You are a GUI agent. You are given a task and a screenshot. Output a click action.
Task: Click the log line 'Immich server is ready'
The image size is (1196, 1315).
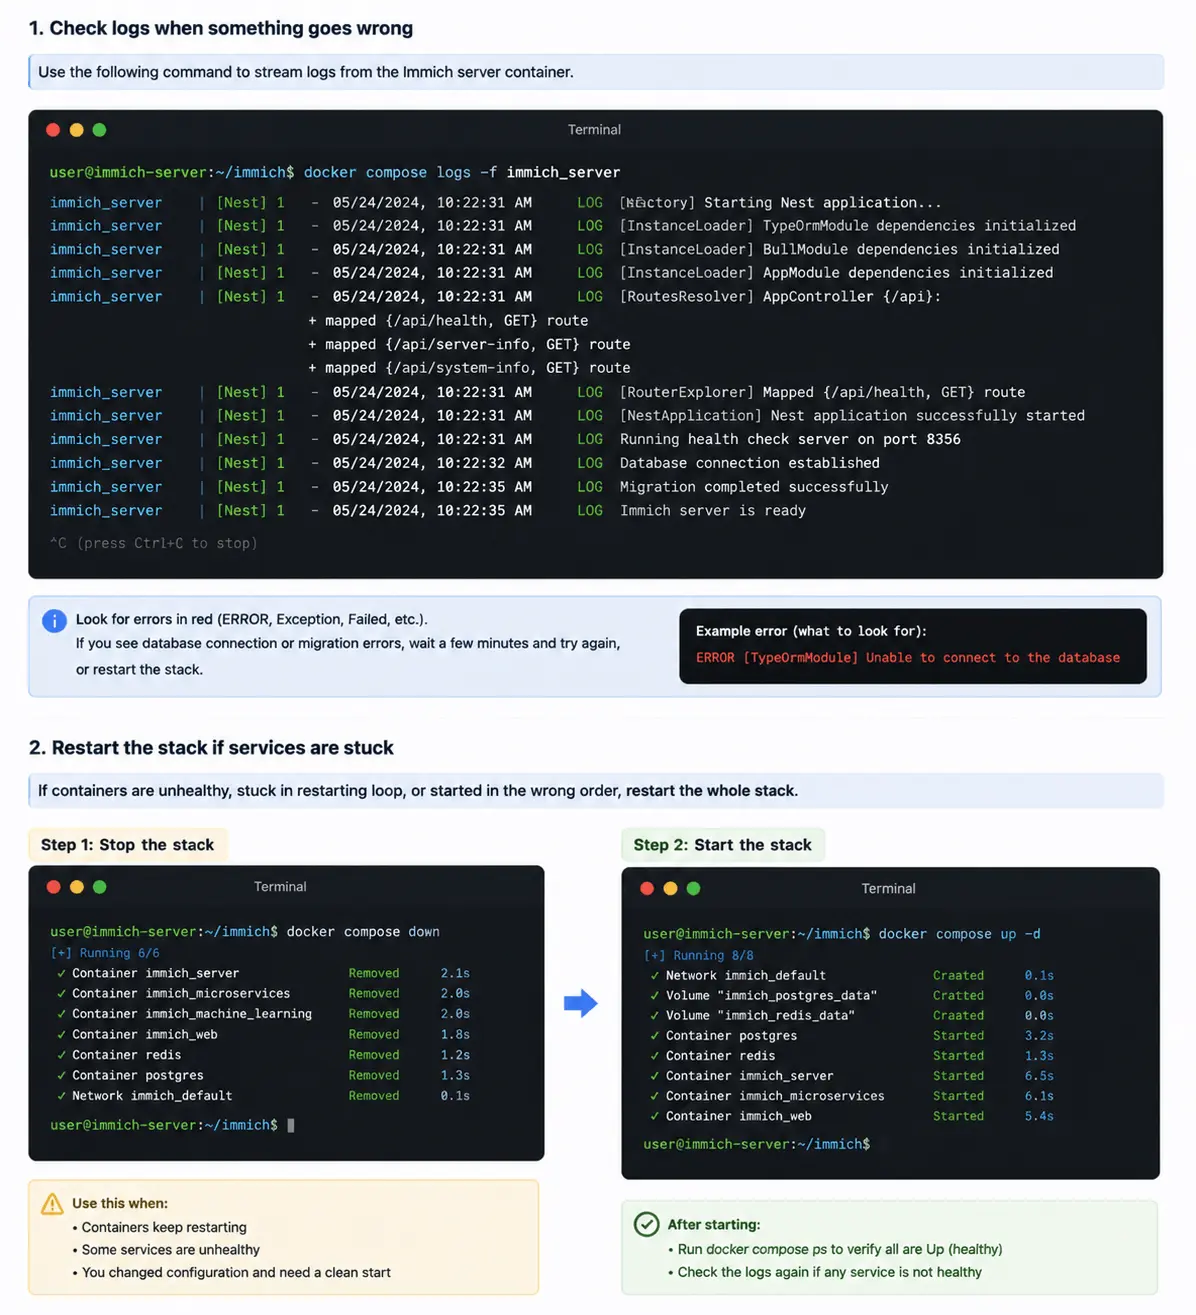coord(713,511)
